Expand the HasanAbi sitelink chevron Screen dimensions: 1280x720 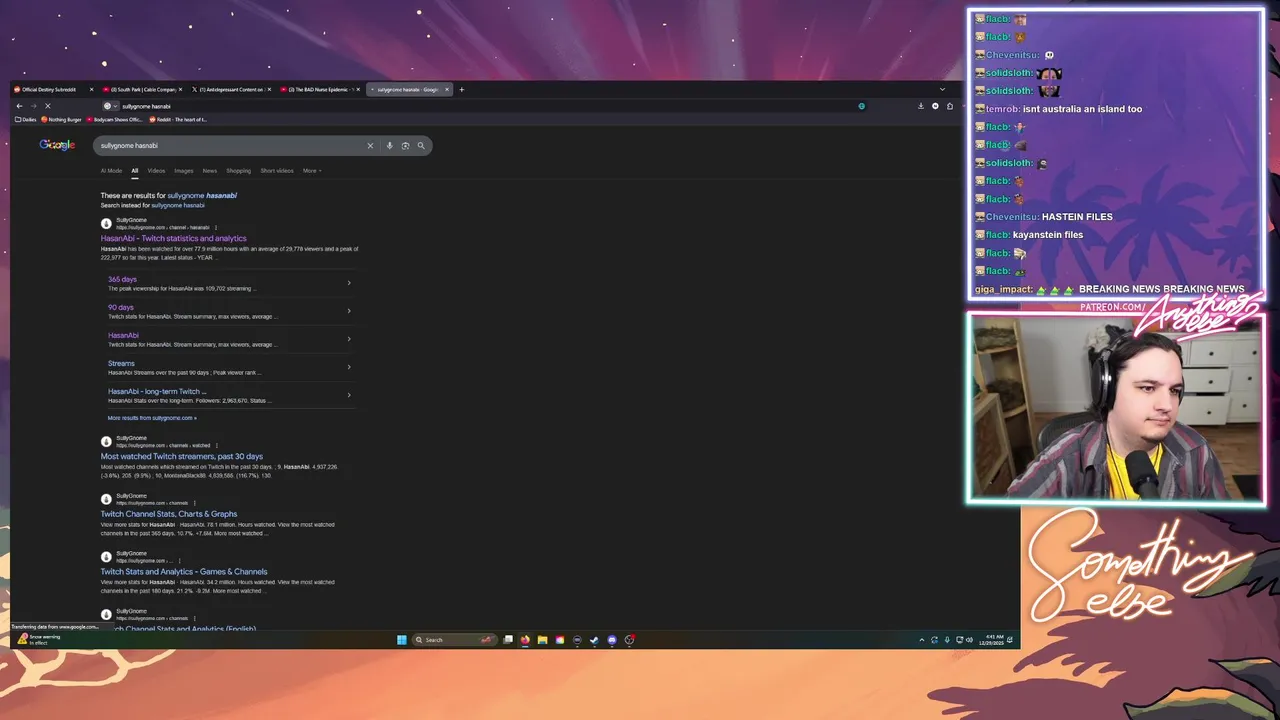349,339
